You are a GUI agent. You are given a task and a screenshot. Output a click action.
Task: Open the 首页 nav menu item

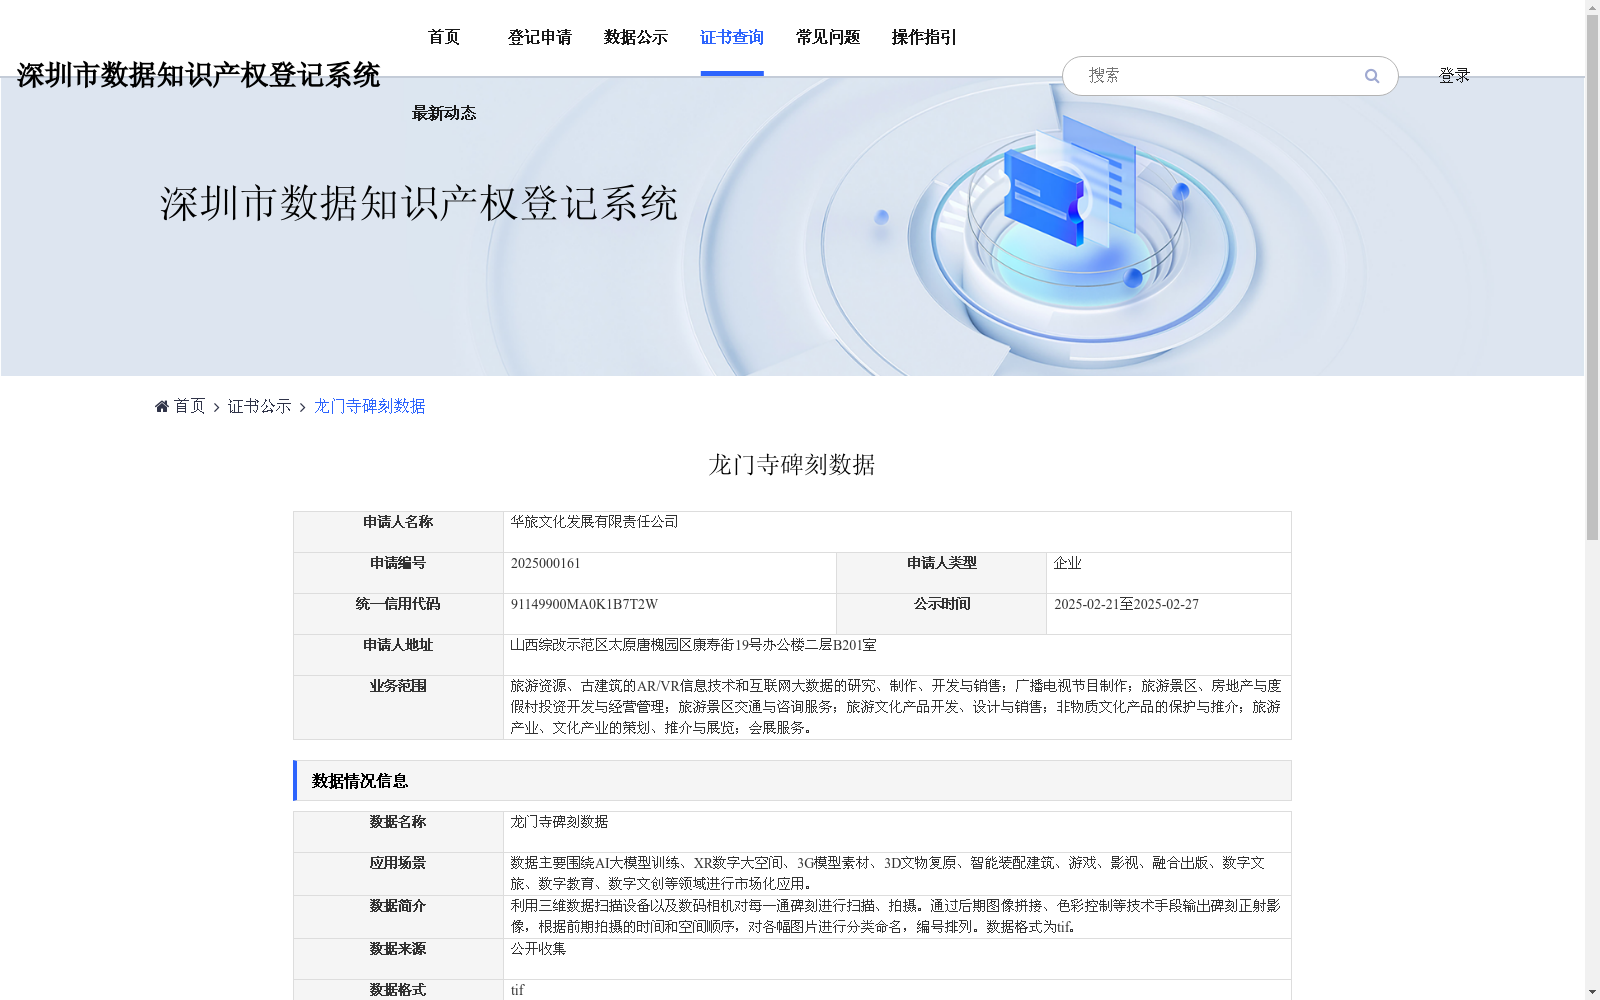click(x=444, y=37)
